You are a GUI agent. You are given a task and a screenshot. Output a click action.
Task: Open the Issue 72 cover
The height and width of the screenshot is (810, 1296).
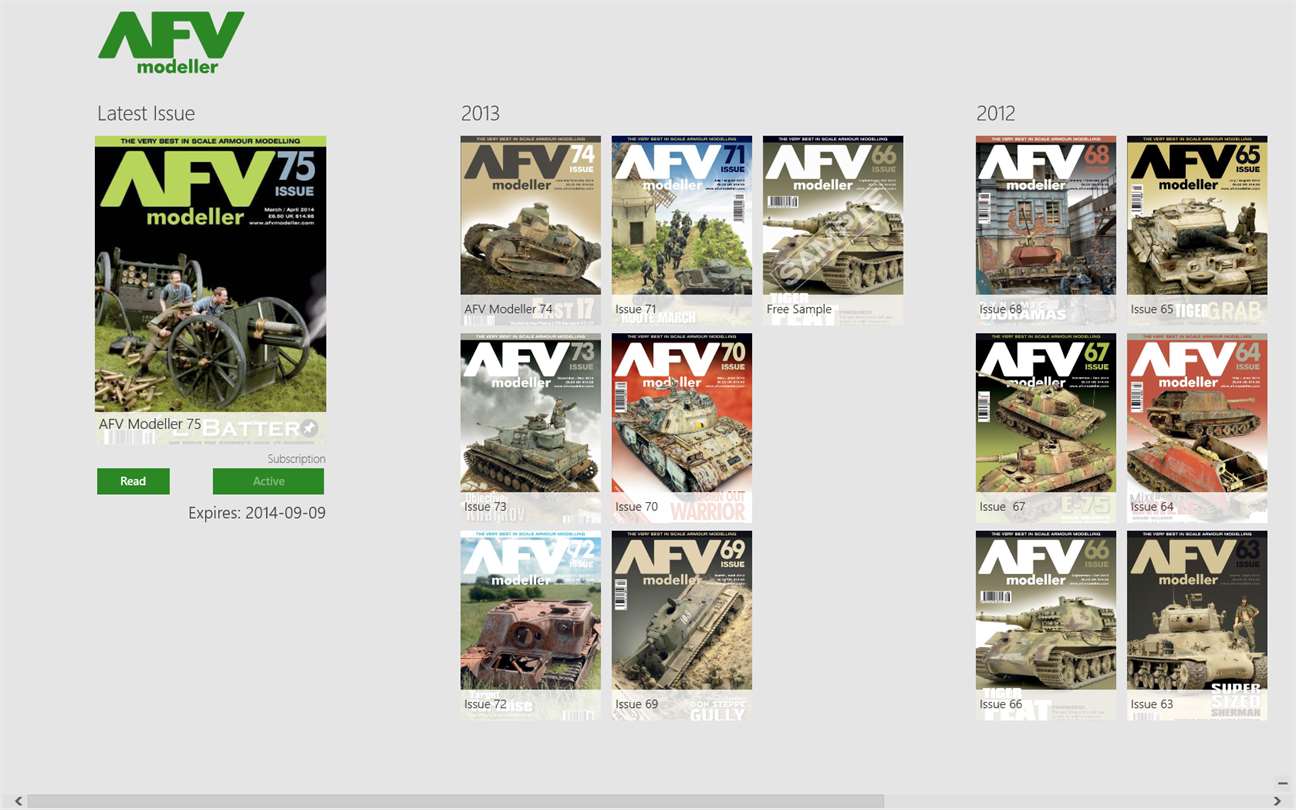point(530,625)
